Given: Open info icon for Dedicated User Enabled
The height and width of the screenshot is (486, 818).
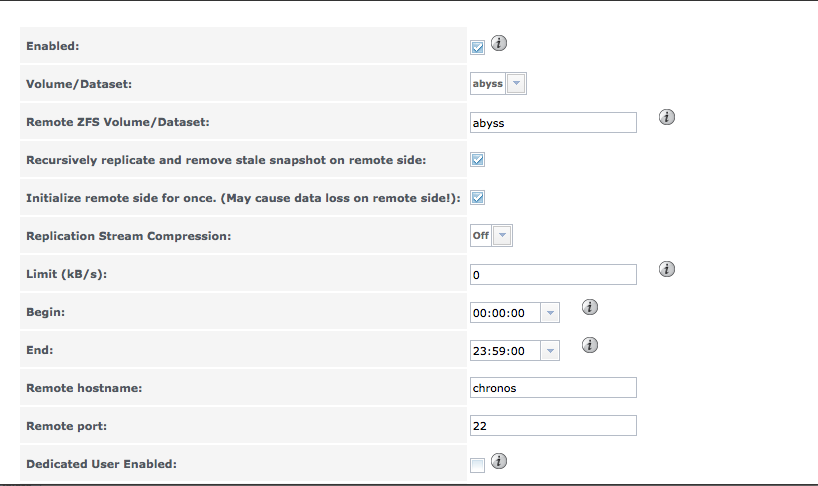Looking at the screenshot, I should click(500, 461).
